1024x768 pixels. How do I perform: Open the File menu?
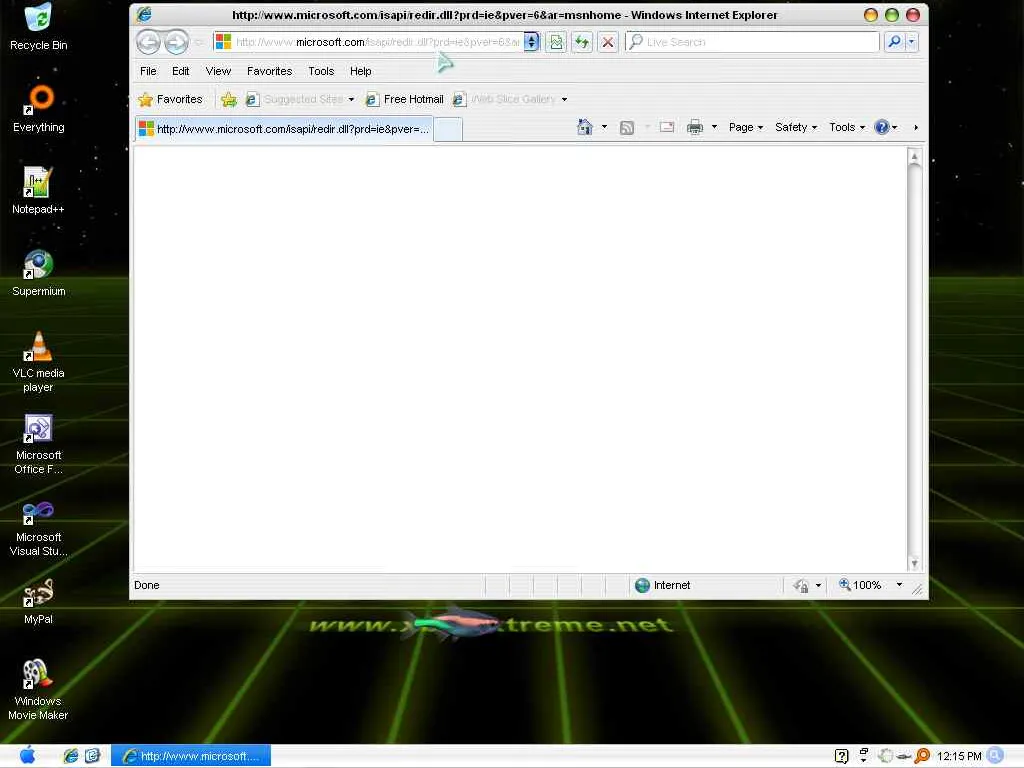148,71
